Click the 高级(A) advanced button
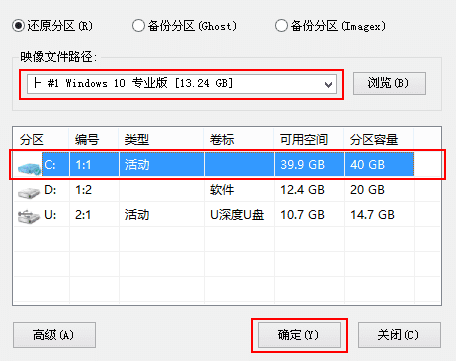 [54, 335]
